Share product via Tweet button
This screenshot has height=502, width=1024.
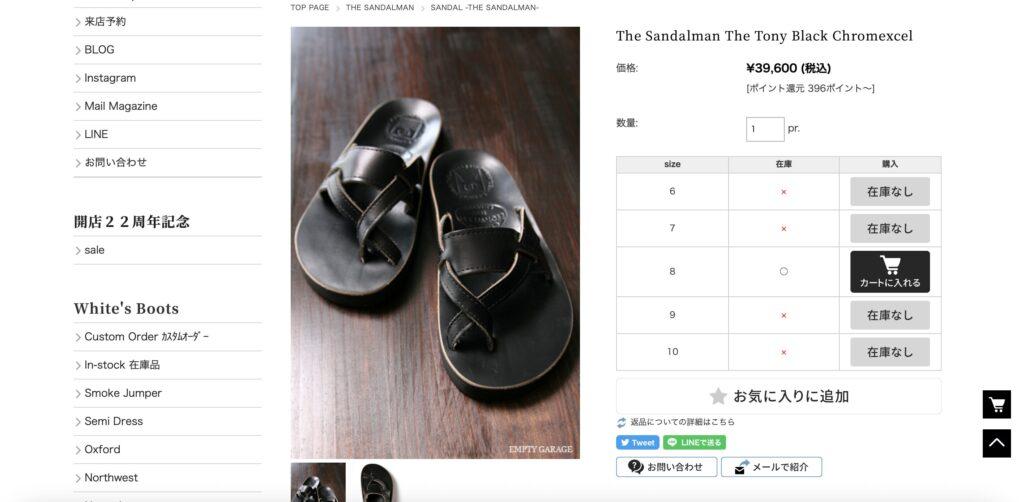(x=637, y=443)
